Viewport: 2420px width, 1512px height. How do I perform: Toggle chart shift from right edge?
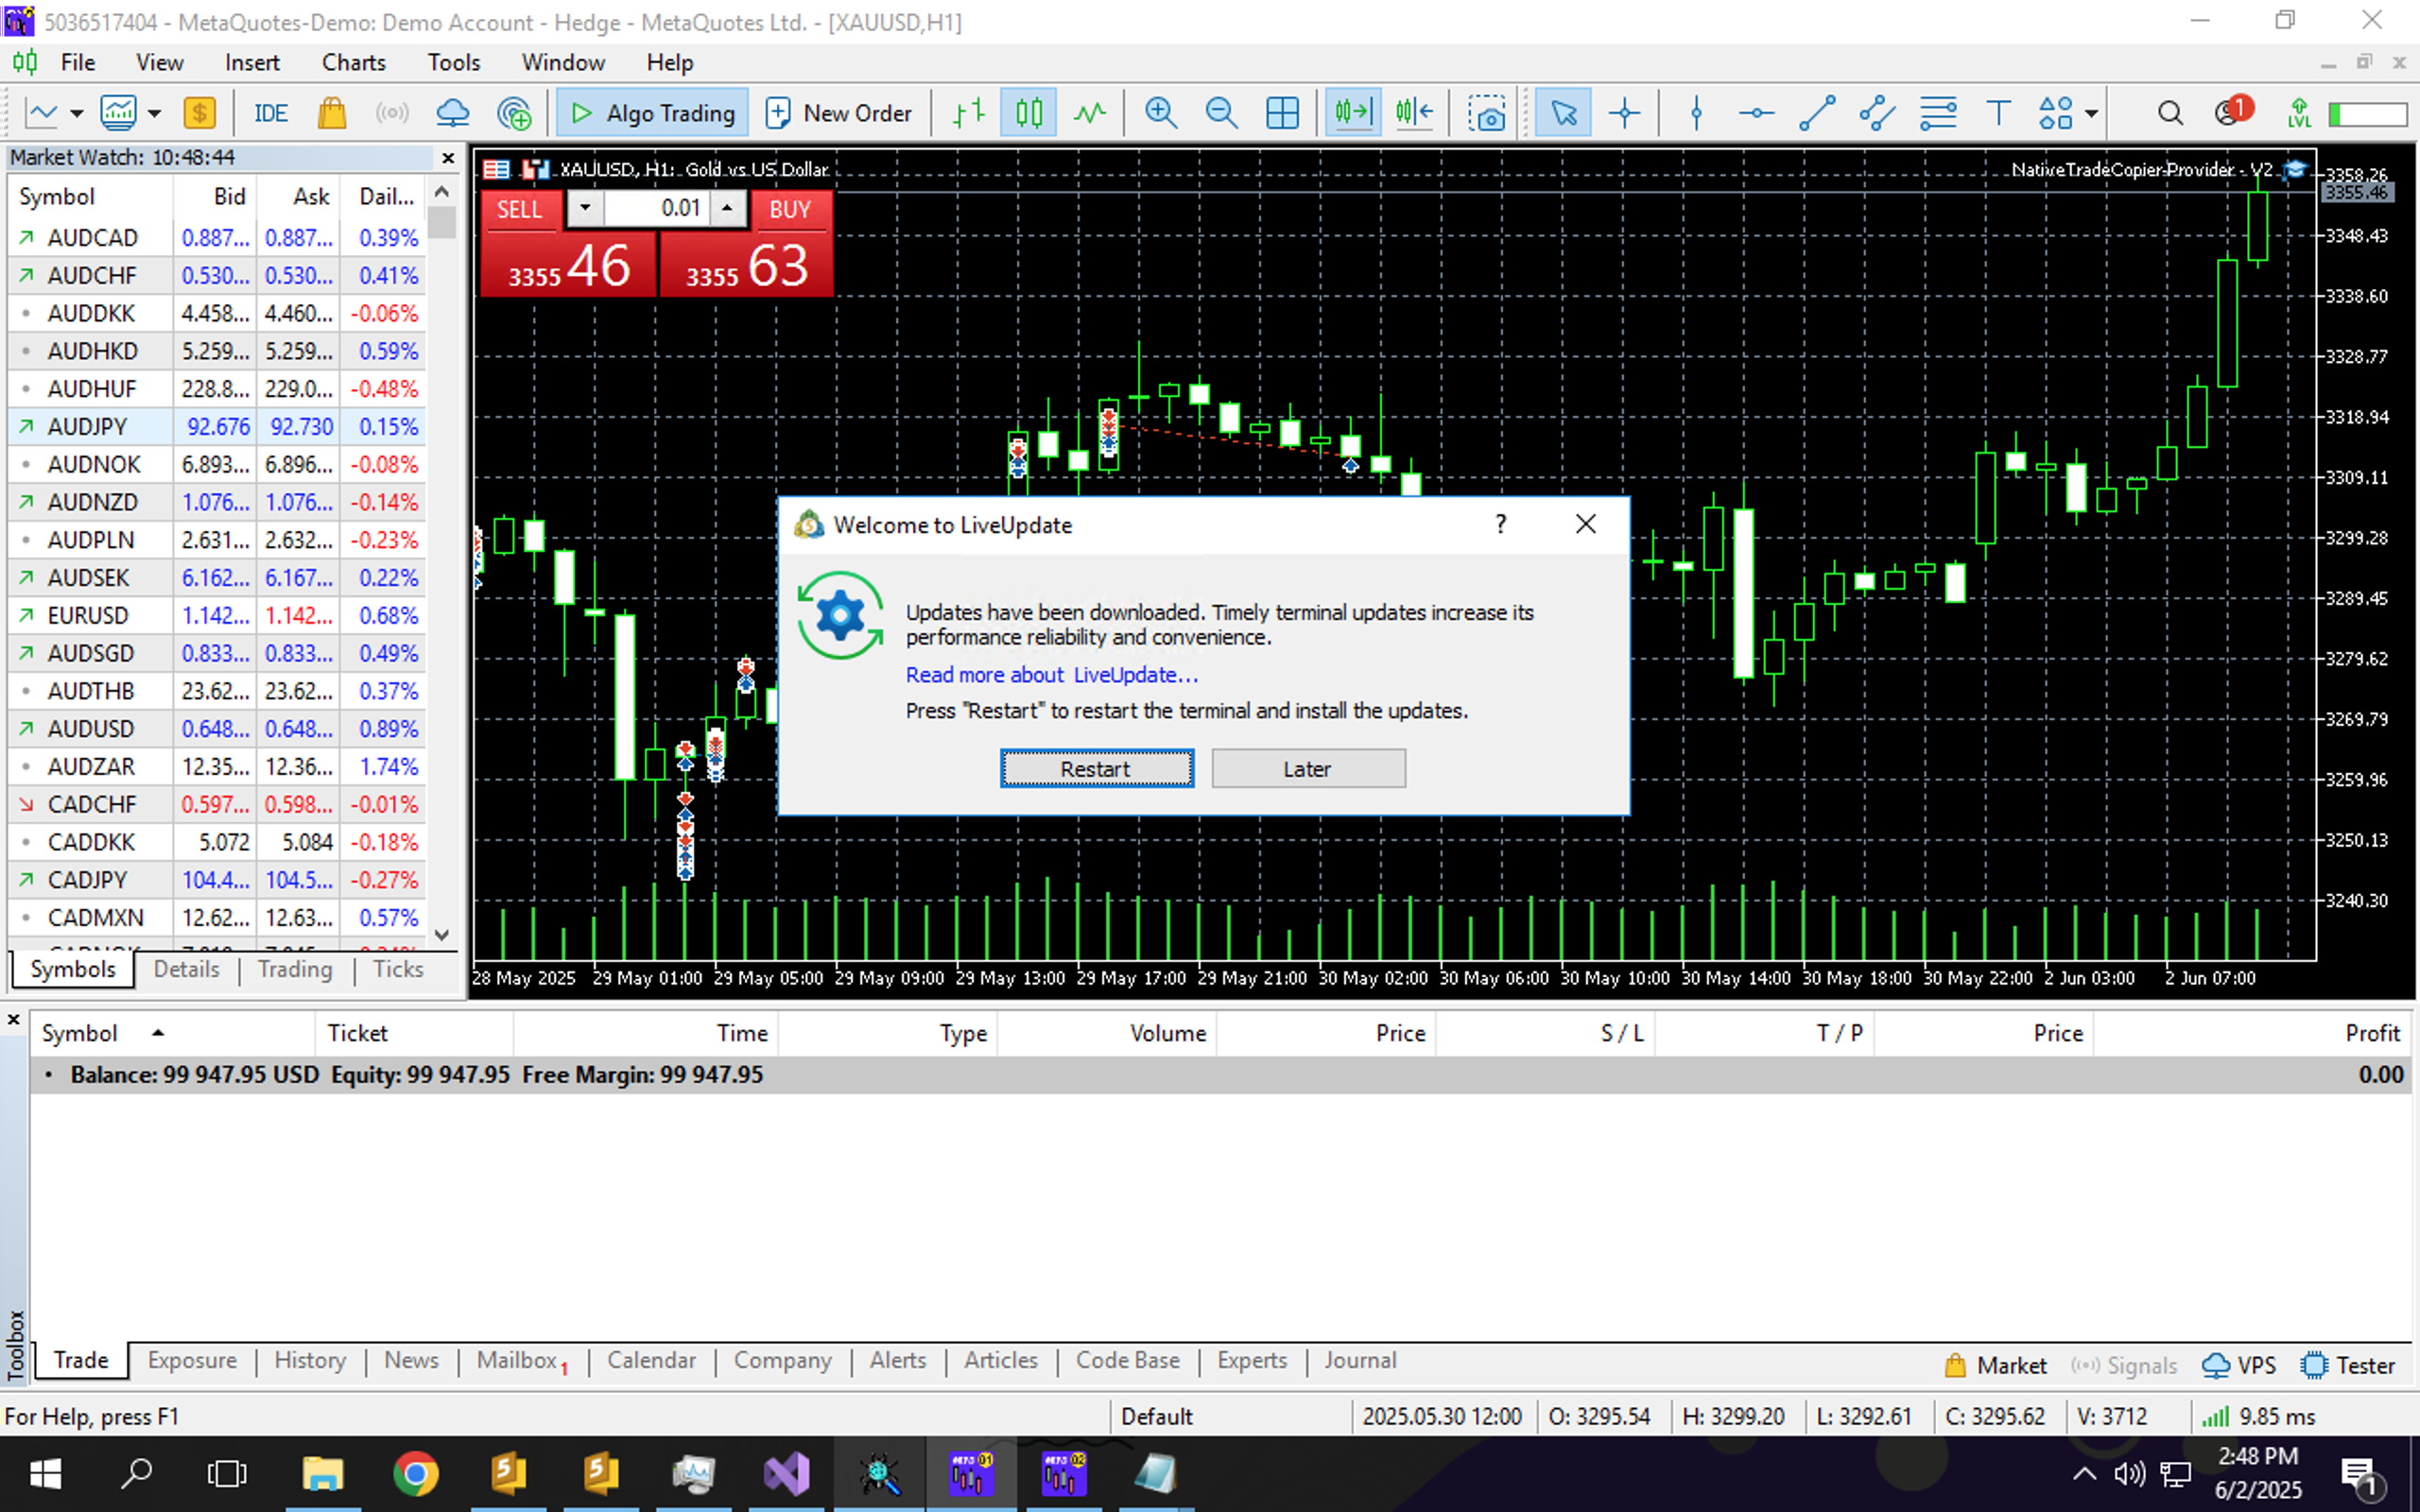(x=1414, y=113)
